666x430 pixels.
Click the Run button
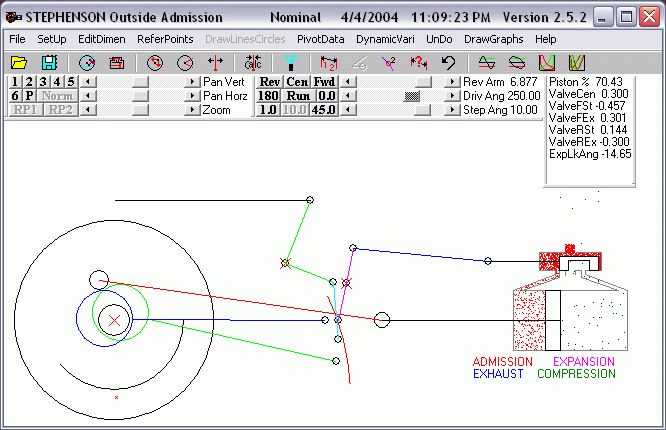coord(298,96)
